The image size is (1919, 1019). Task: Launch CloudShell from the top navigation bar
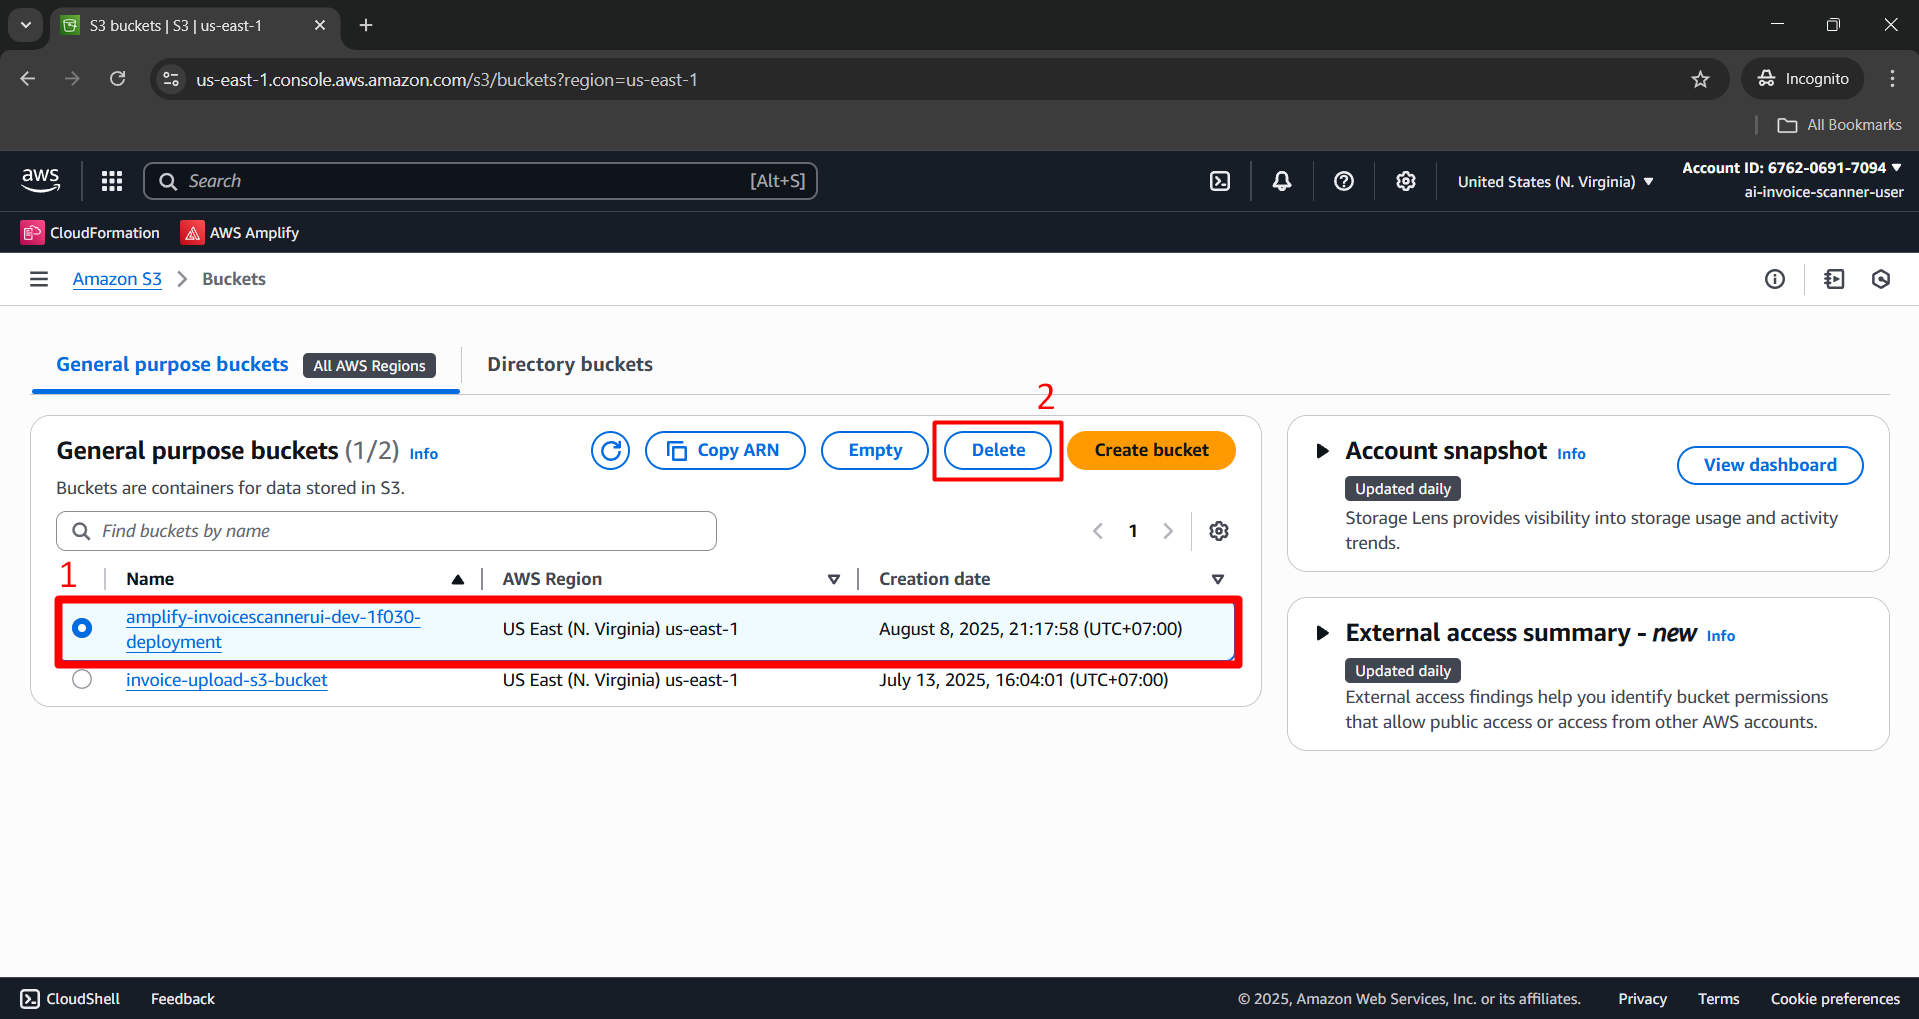click(1220, 181)
